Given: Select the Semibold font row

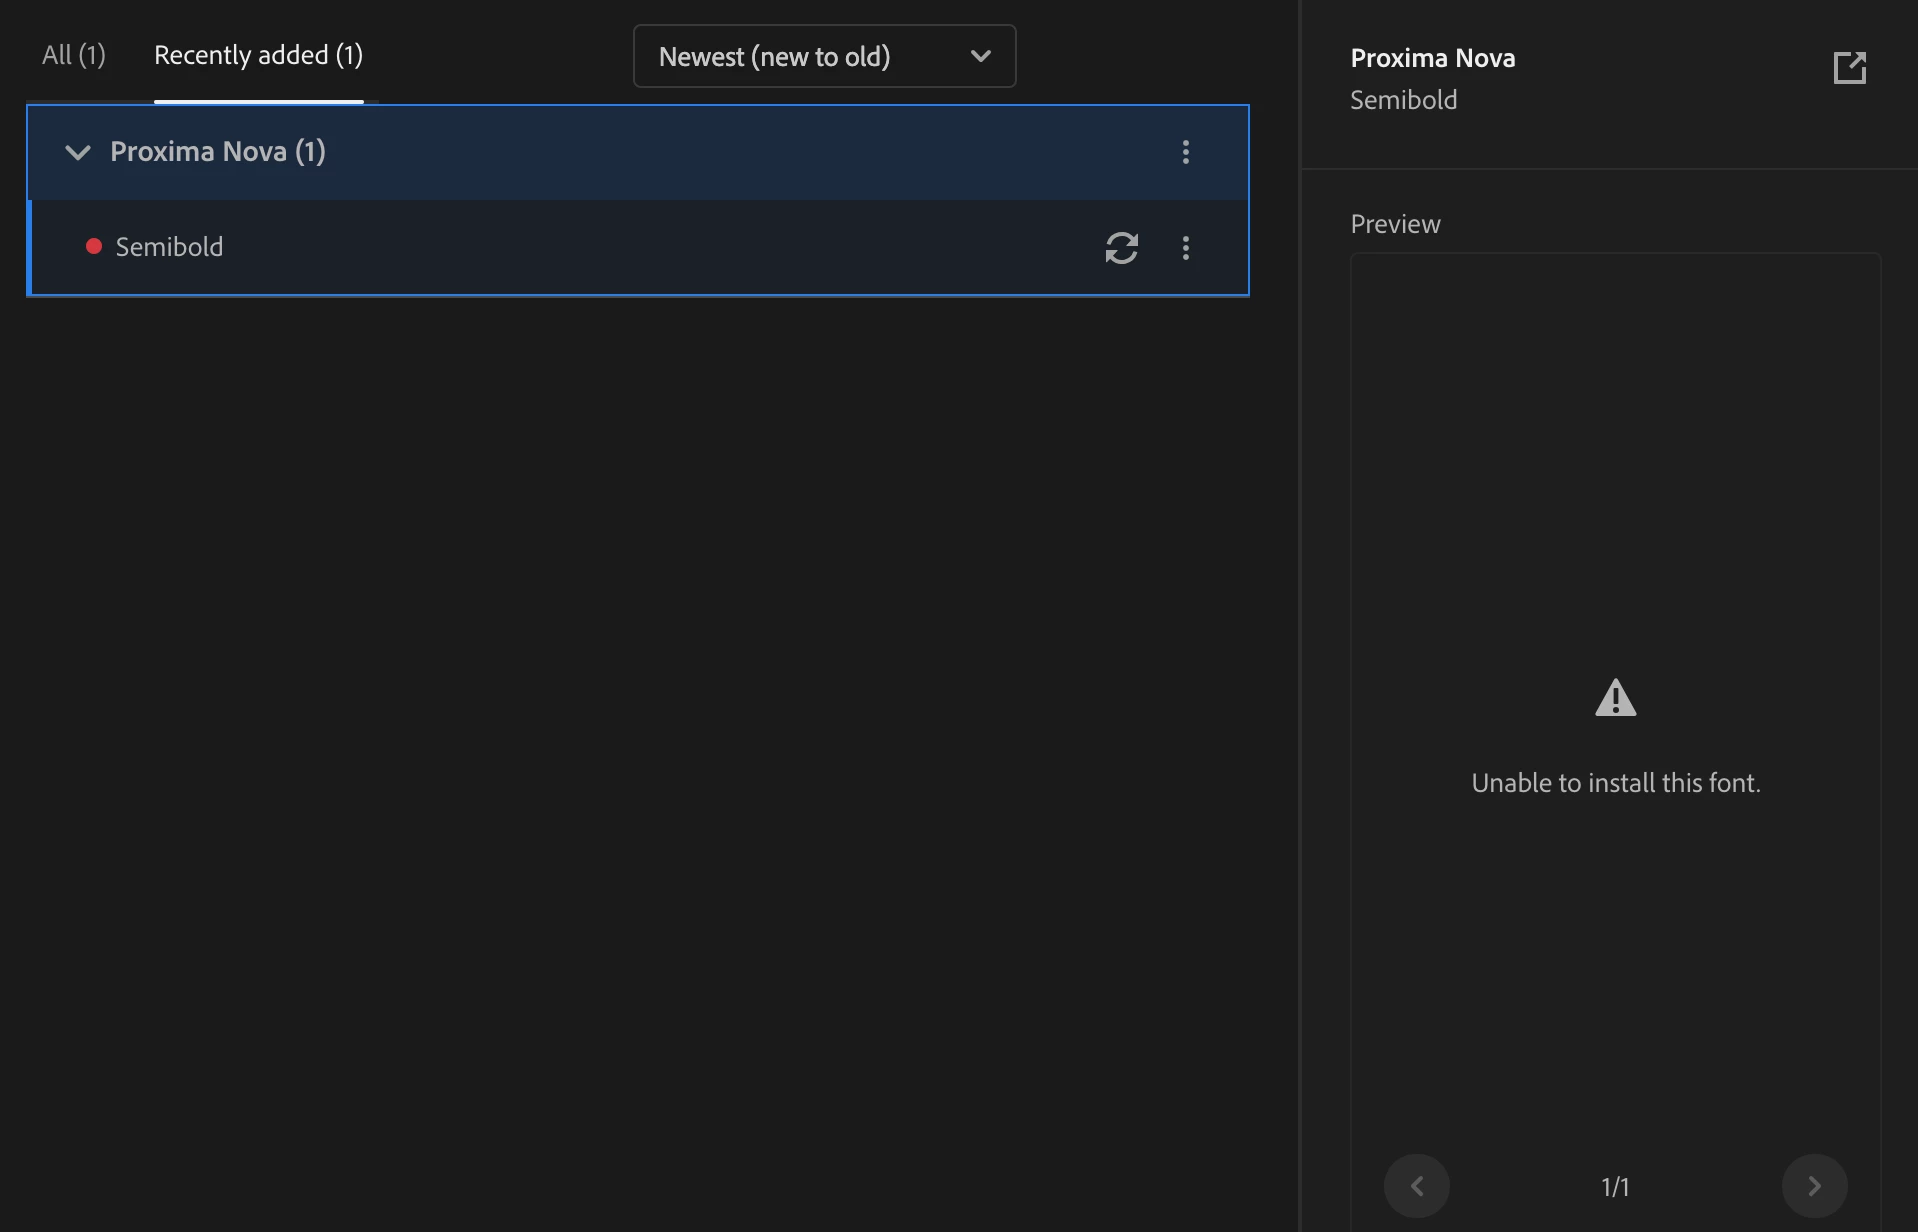Looking at the screenshot, I should 639,247.
